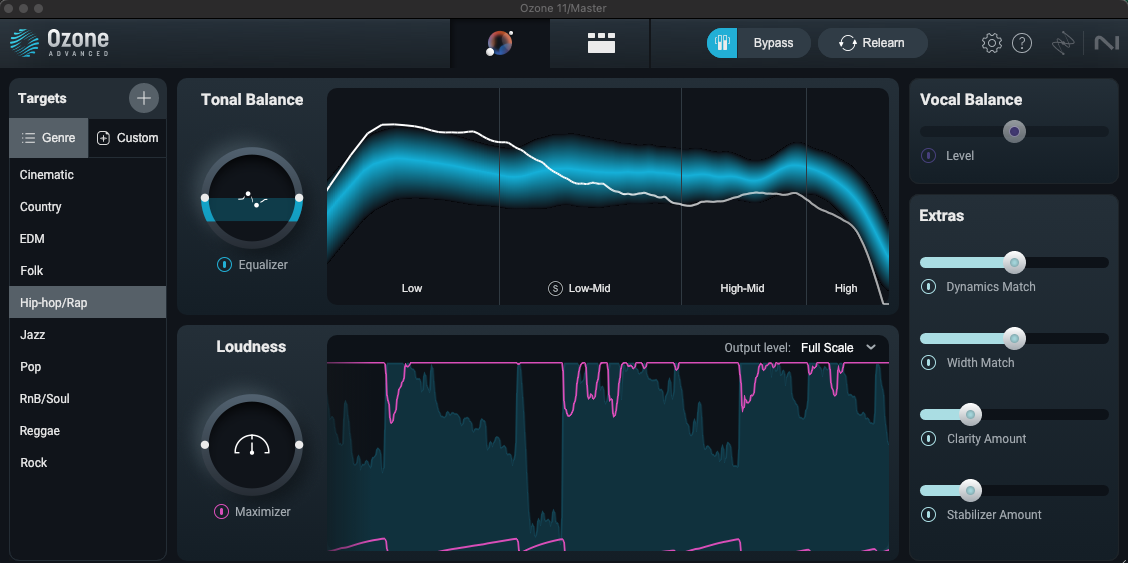Toggle the Maximizer module power
This screenshot has width=1128, height=563.
[221, 512]
